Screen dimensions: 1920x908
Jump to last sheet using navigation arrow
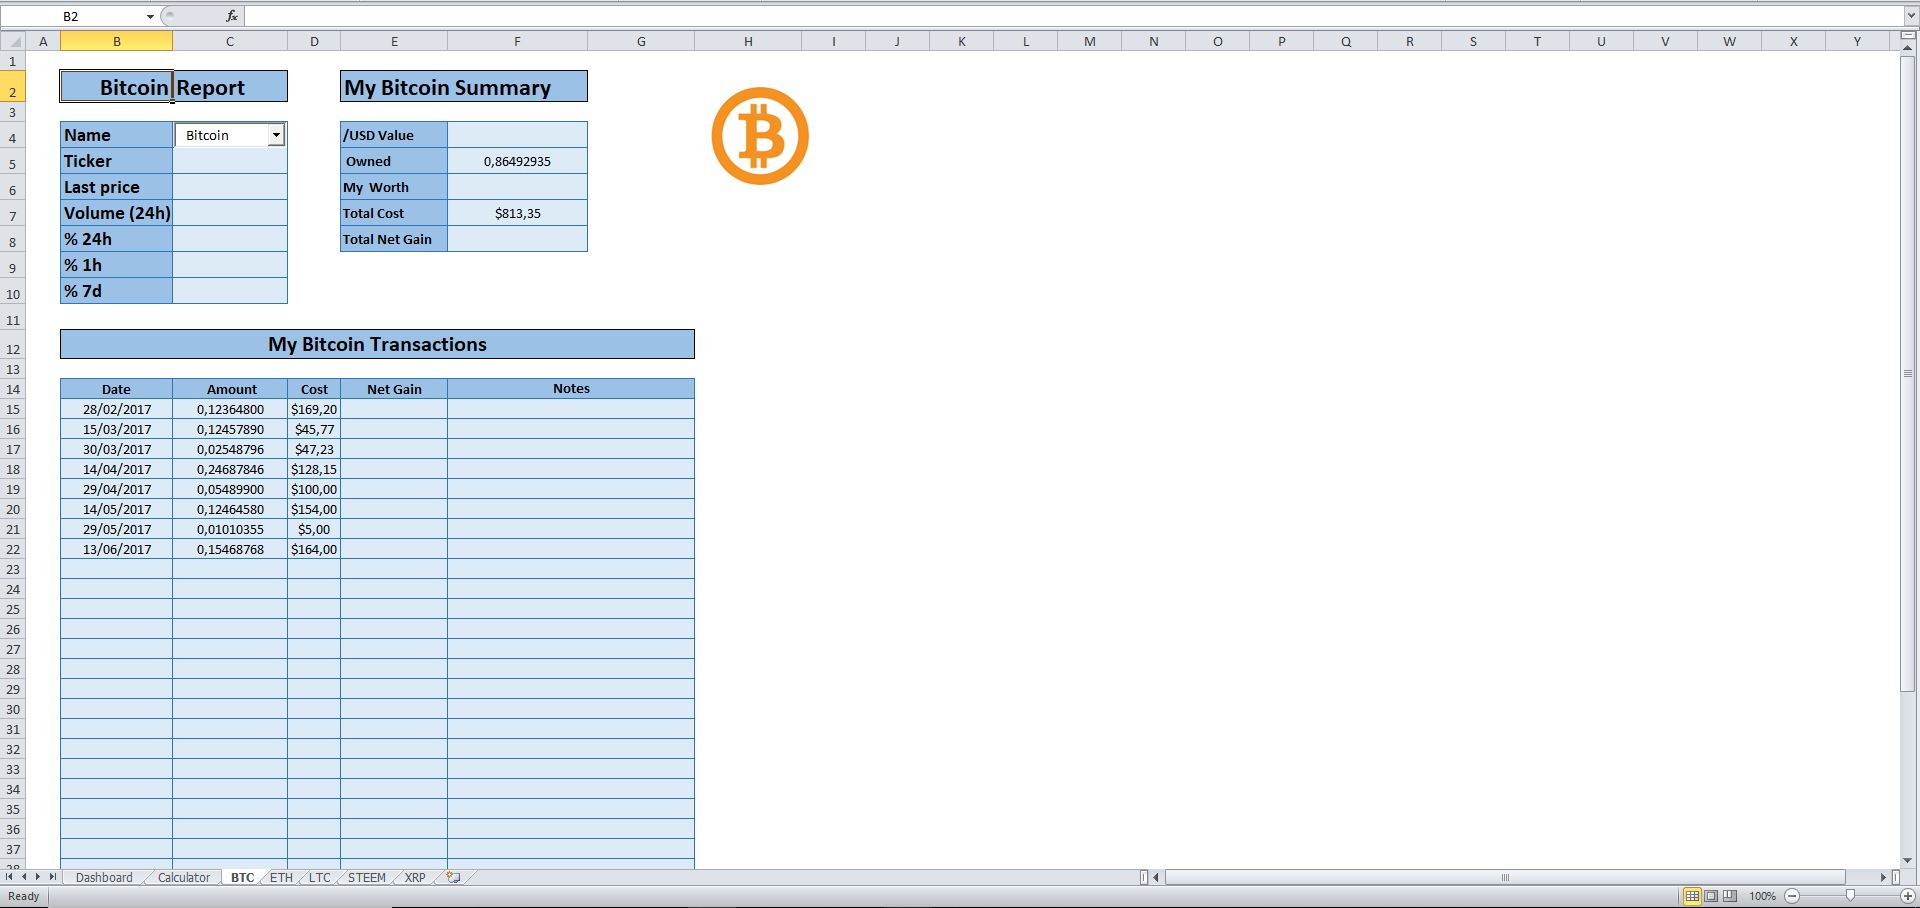[52, 877]
